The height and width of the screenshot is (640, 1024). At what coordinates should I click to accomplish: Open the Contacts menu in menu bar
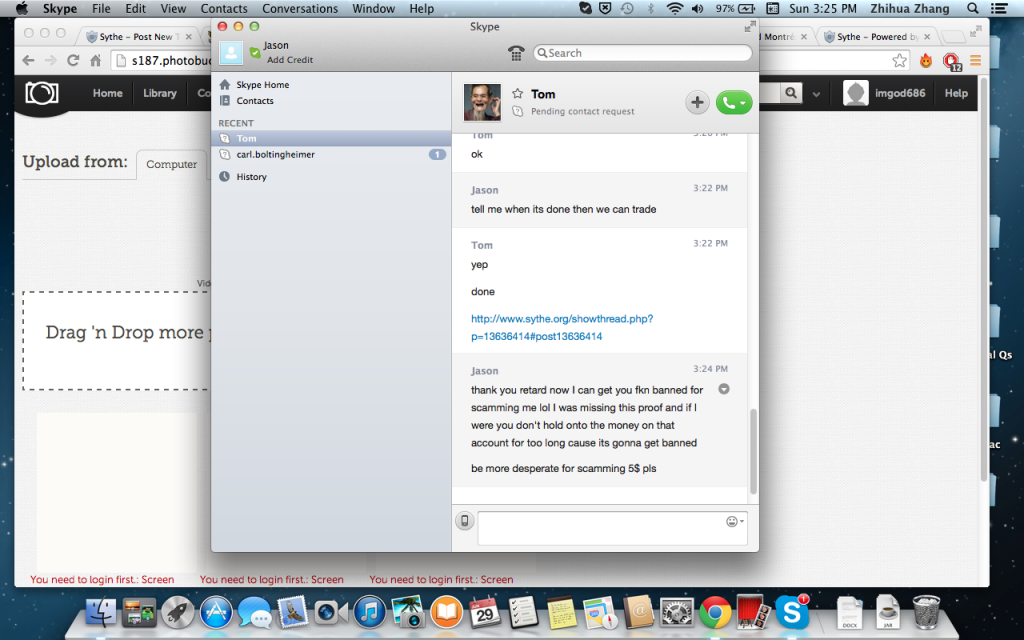pos(224,8)
